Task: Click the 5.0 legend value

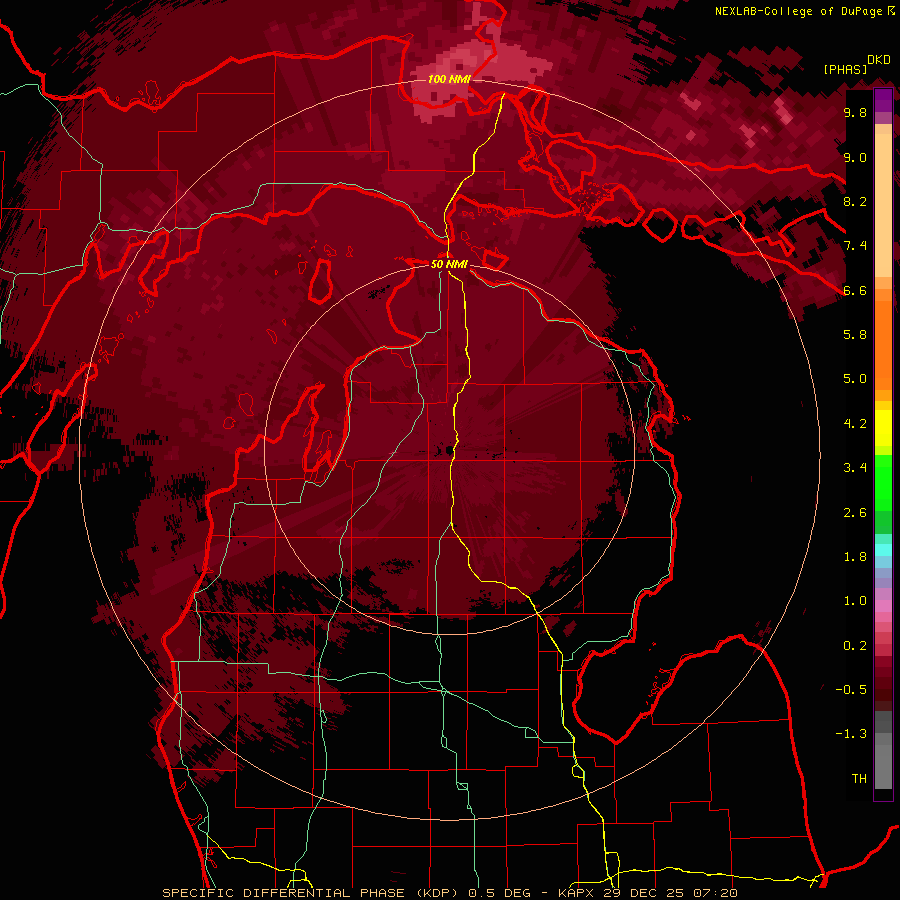Action: coord(855,379)
